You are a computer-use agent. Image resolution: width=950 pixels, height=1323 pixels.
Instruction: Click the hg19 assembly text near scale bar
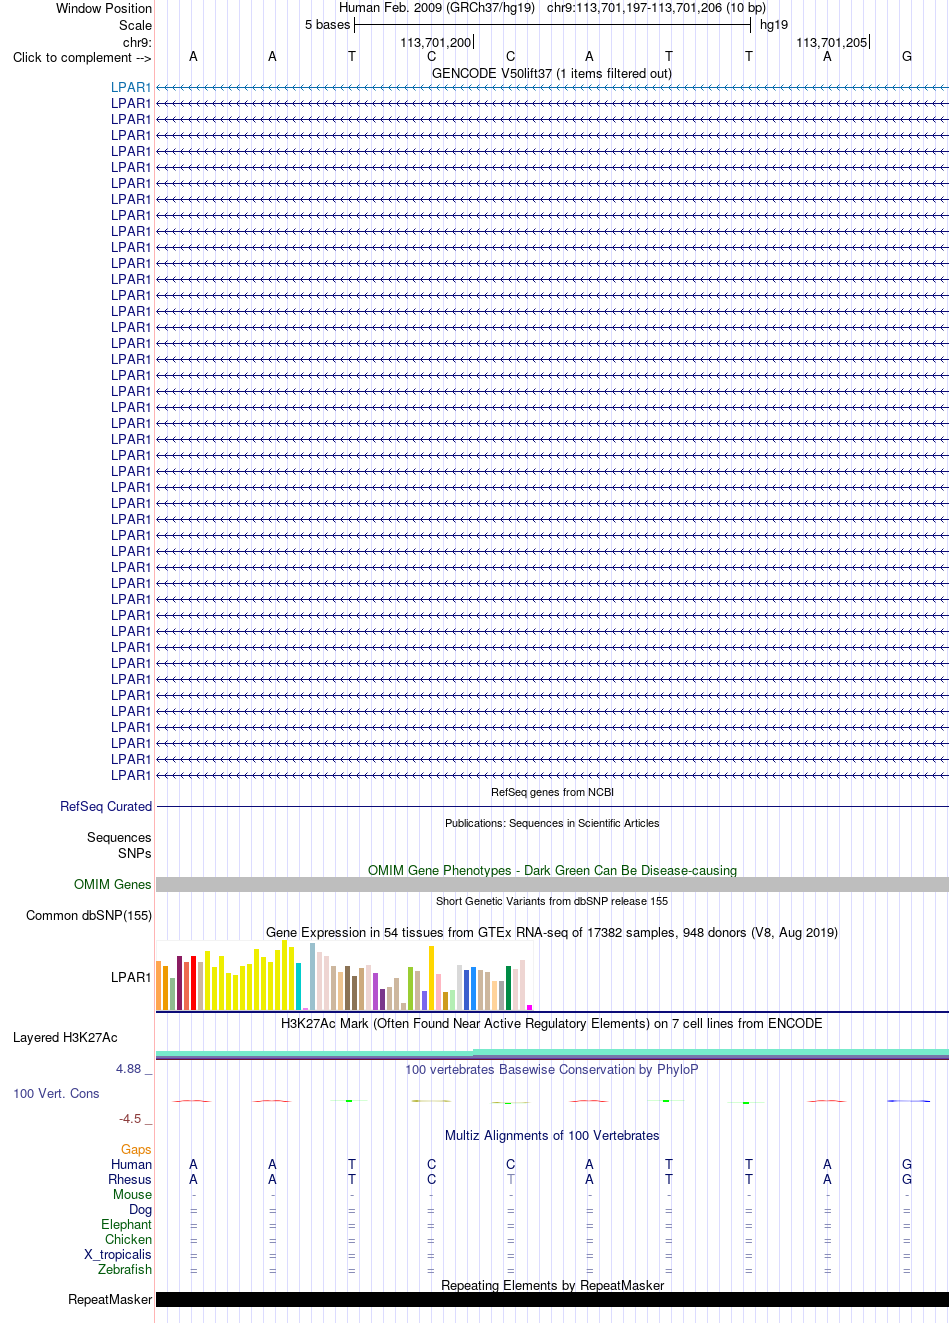pos(774,25)
